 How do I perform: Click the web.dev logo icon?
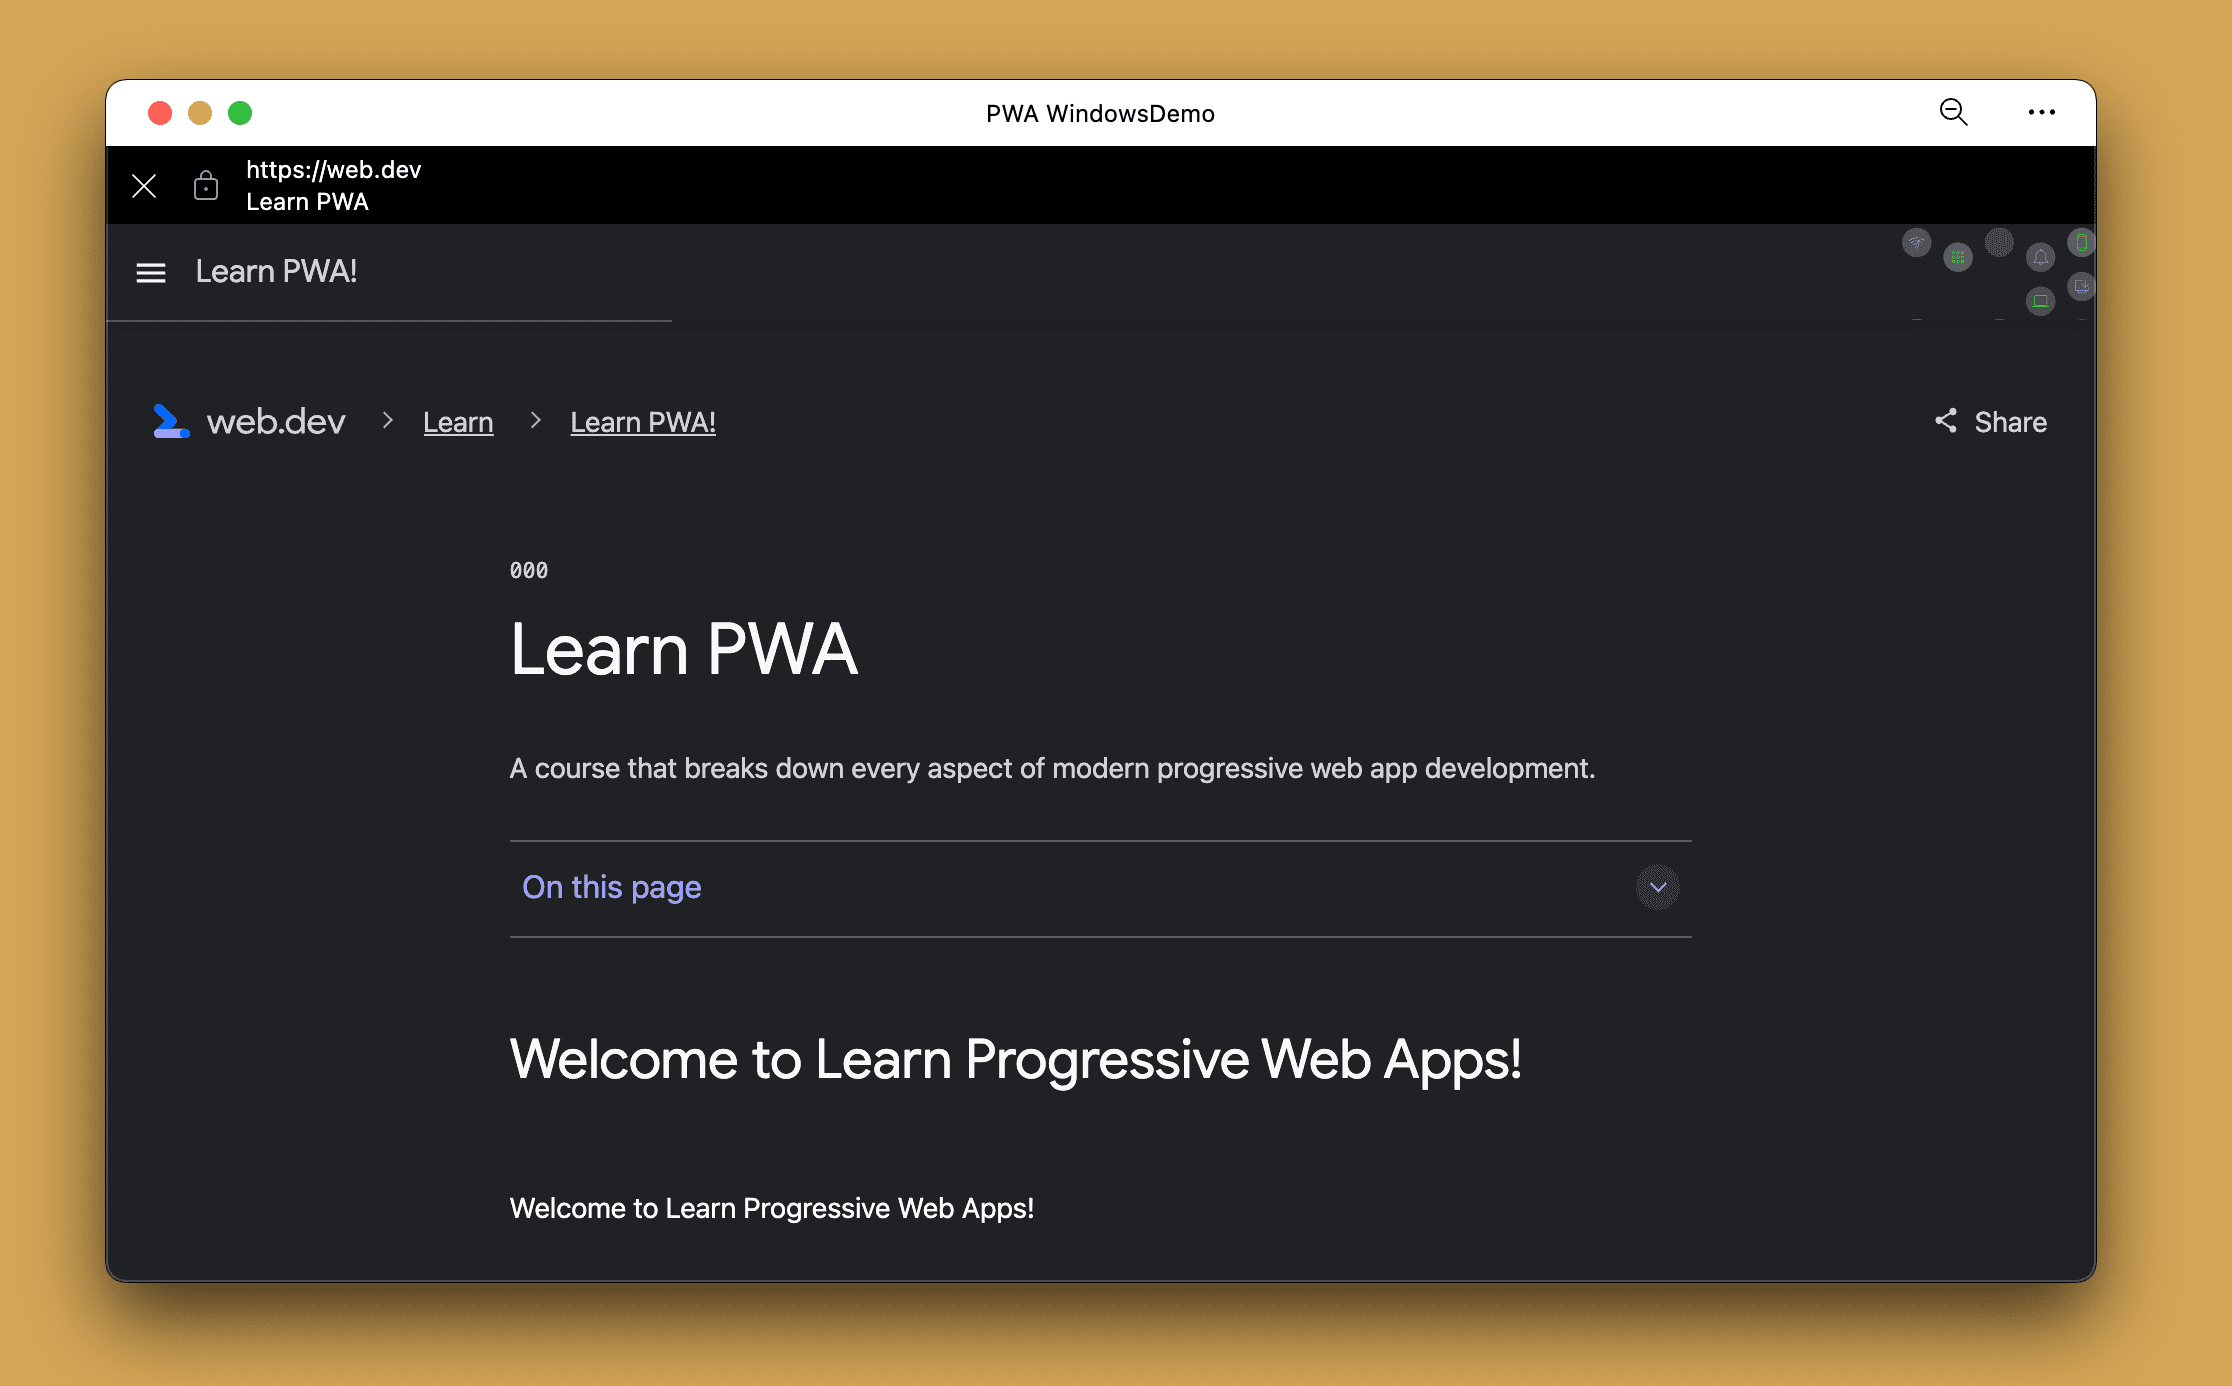[x=171, y=420]
